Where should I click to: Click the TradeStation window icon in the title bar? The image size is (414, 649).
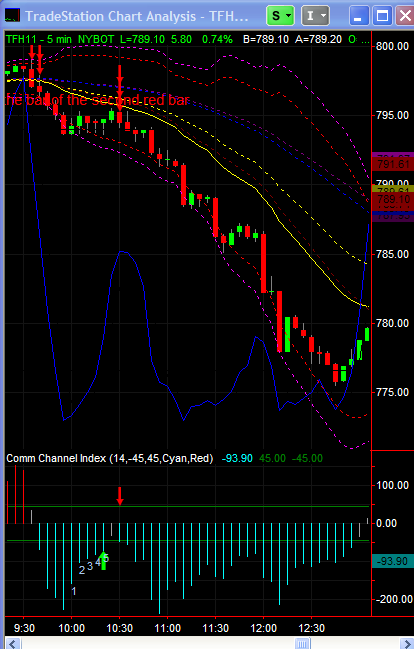[12, 16]
